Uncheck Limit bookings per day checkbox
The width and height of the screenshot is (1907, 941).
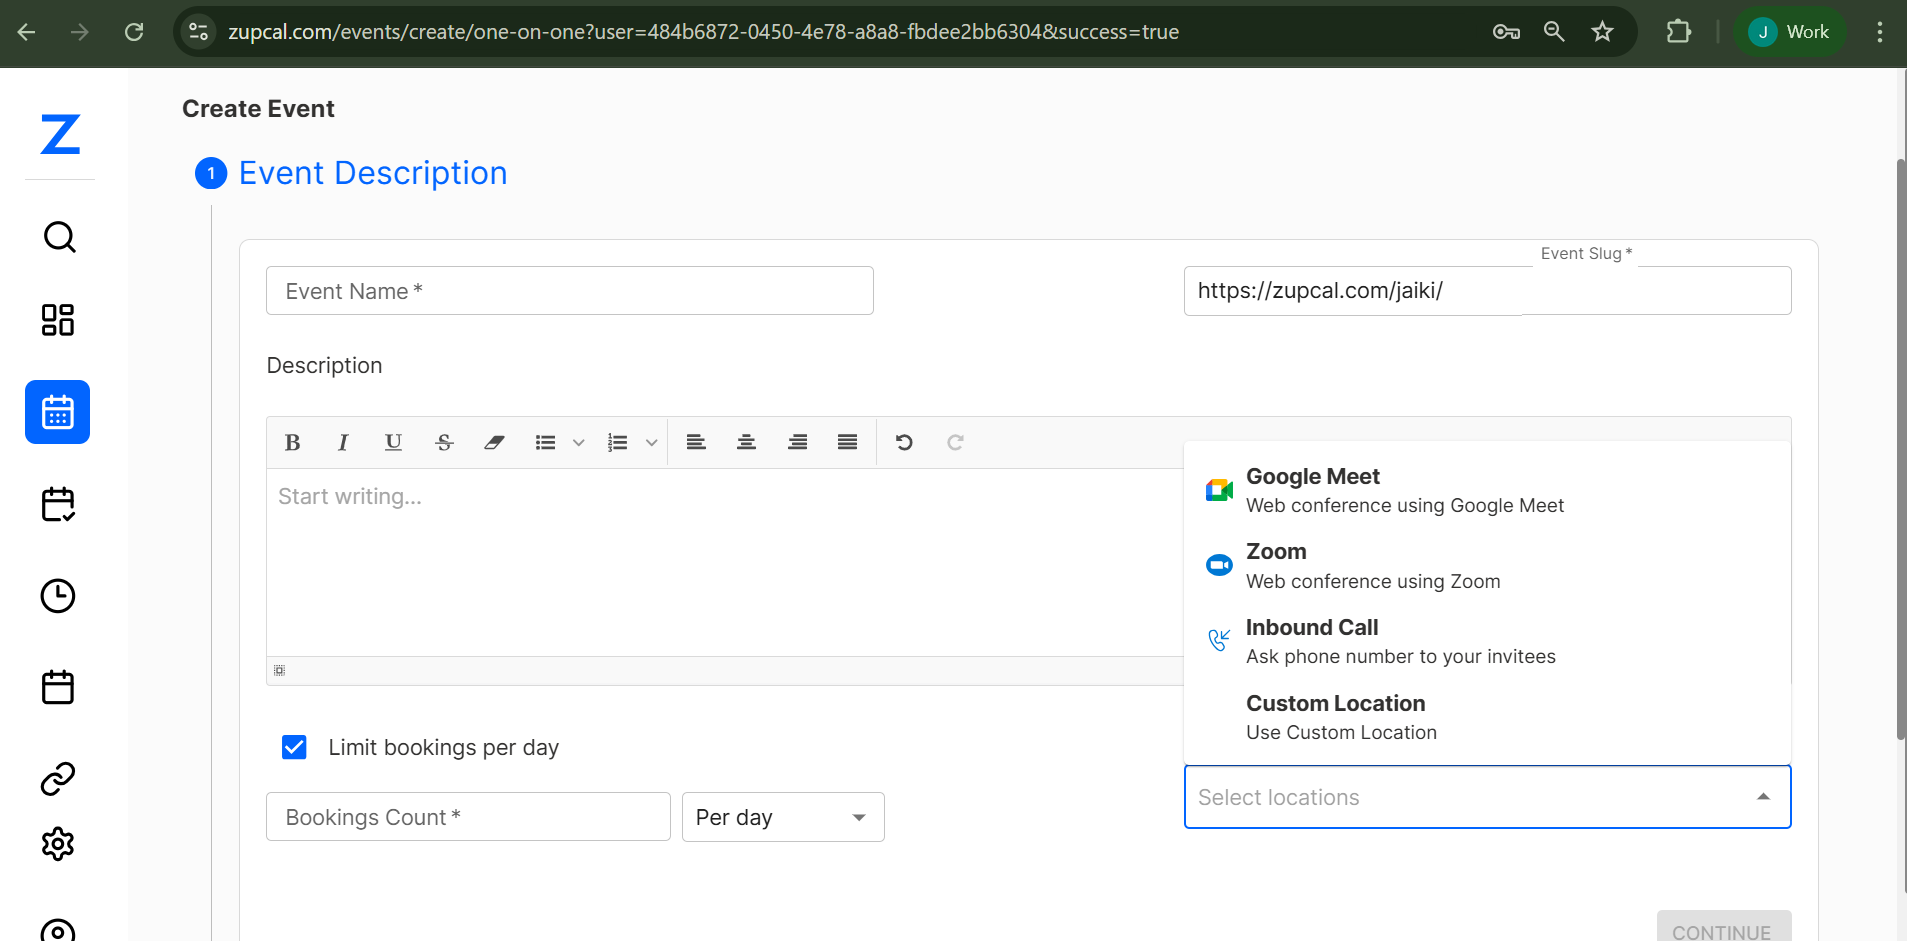294,747
